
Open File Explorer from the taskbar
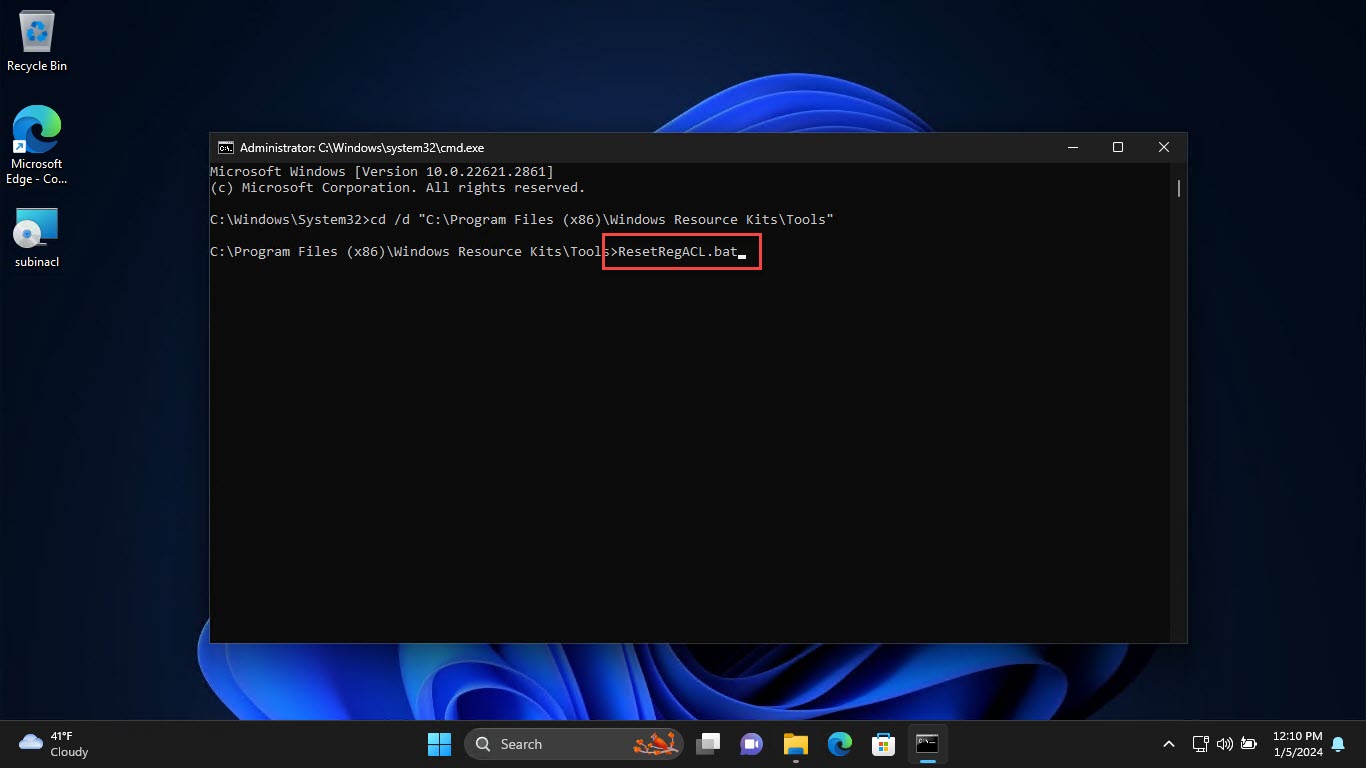pos(795,744)
